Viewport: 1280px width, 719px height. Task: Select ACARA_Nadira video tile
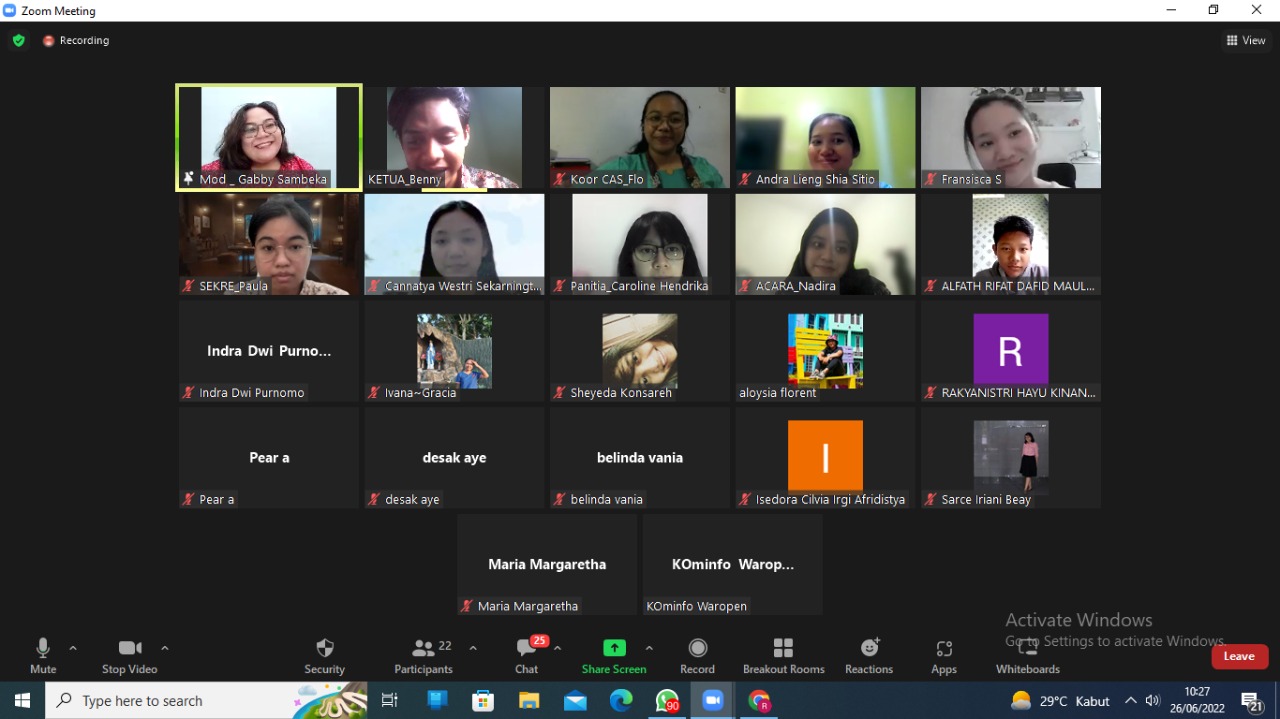825,244
